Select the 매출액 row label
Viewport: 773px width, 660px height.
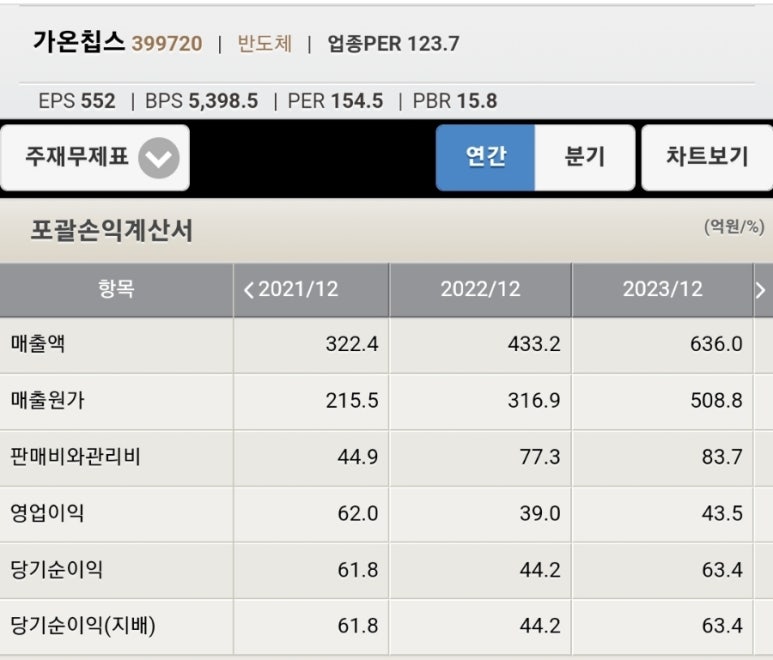click(x=38, y=344)
